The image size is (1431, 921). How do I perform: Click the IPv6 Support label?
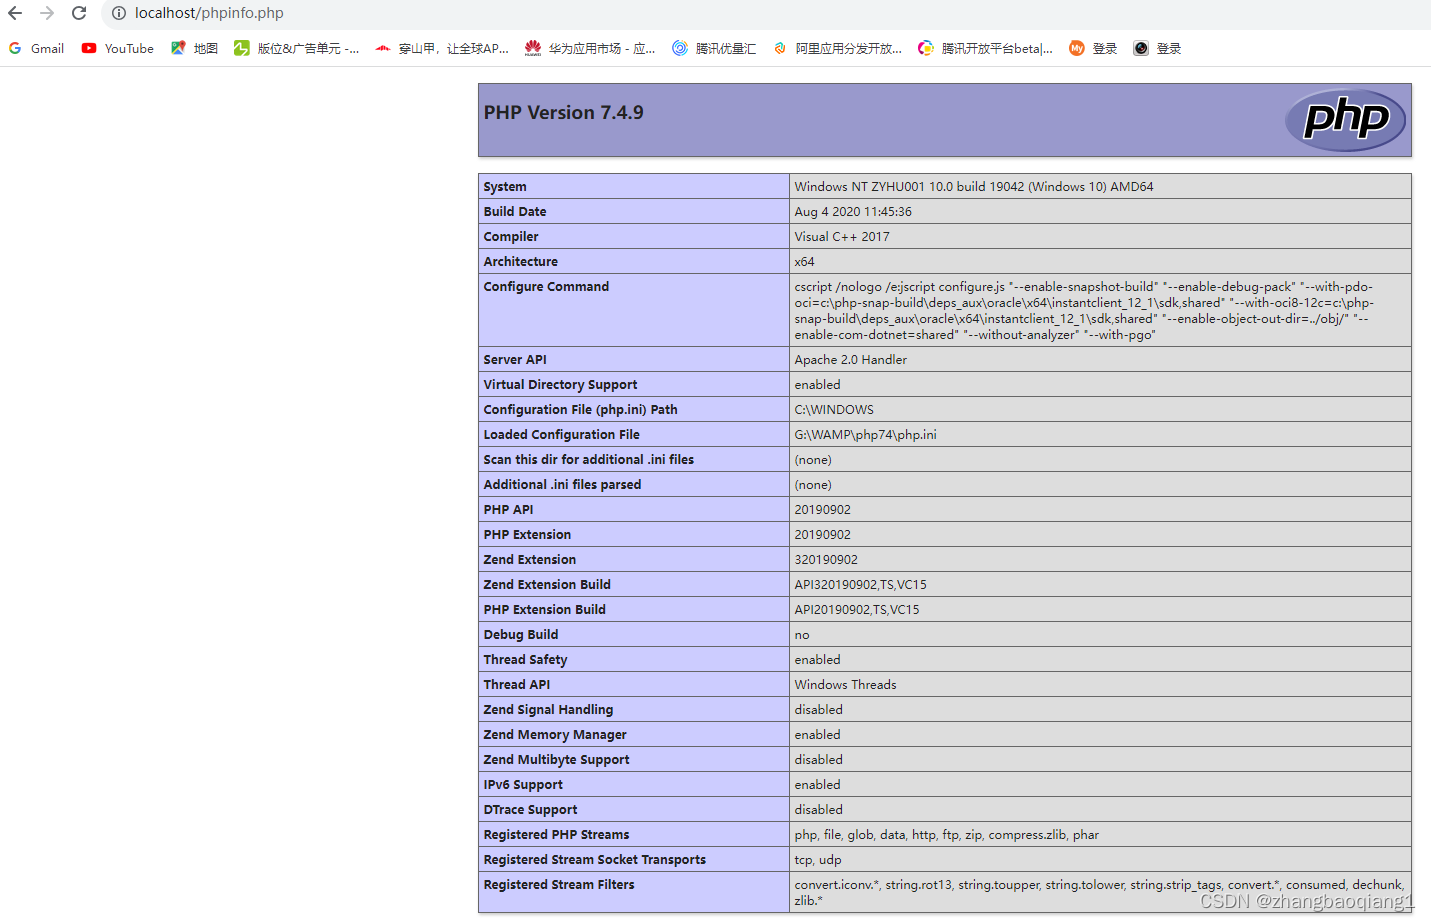[x=523, y=785]
